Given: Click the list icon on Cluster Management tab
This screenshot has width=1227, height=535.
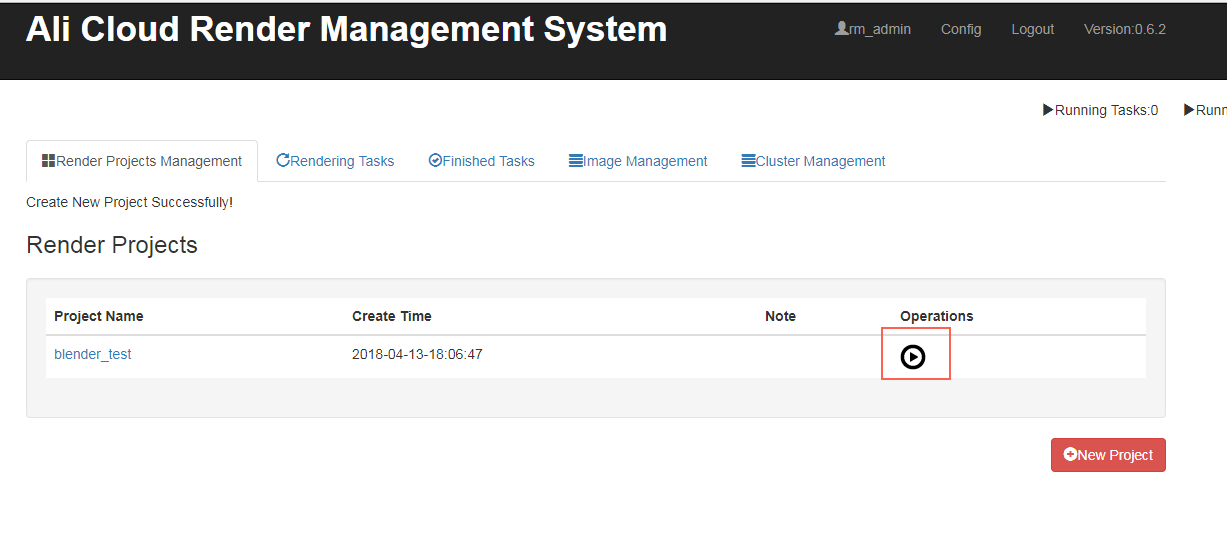Looking at the screenshot, I should (748, 160).
